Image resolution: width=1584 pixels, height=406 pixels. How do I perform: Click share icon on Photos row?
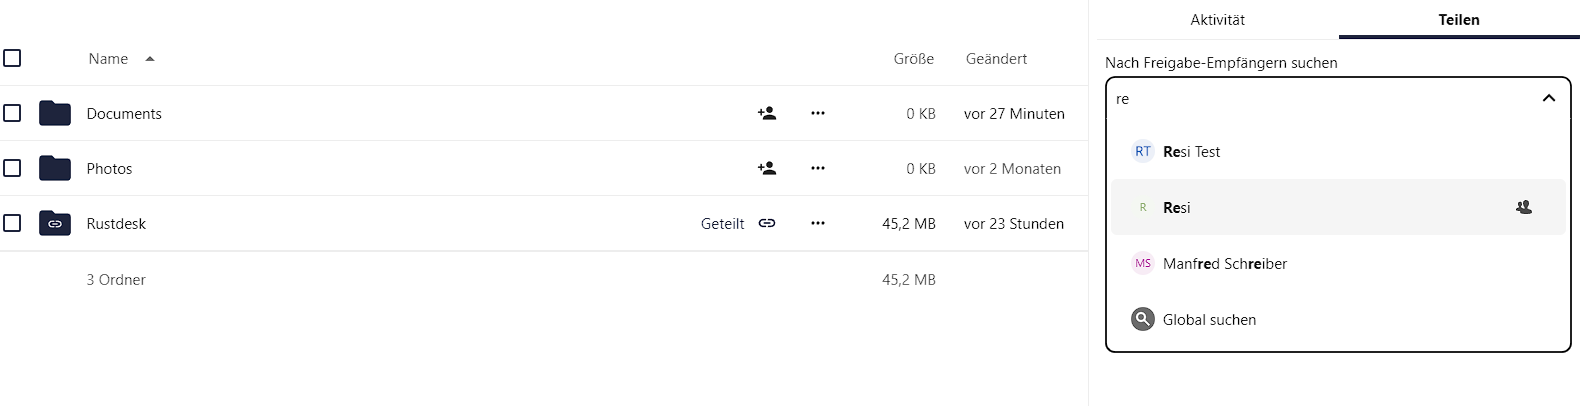(x=767, y=168)
